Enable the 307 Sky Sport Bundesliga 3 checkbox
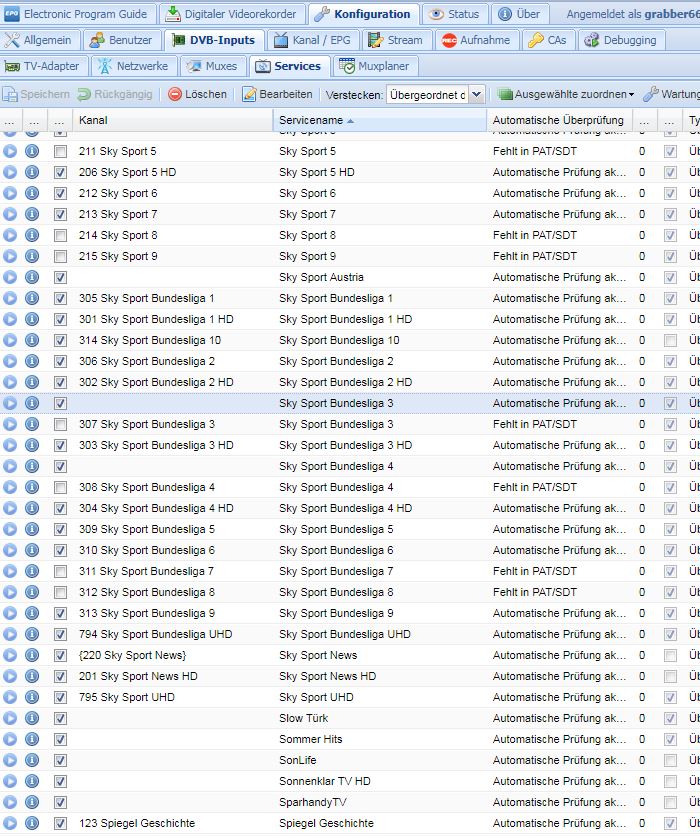Image resolution: width=700 pixels, height=836 pixels. click(x=60, y=424)
